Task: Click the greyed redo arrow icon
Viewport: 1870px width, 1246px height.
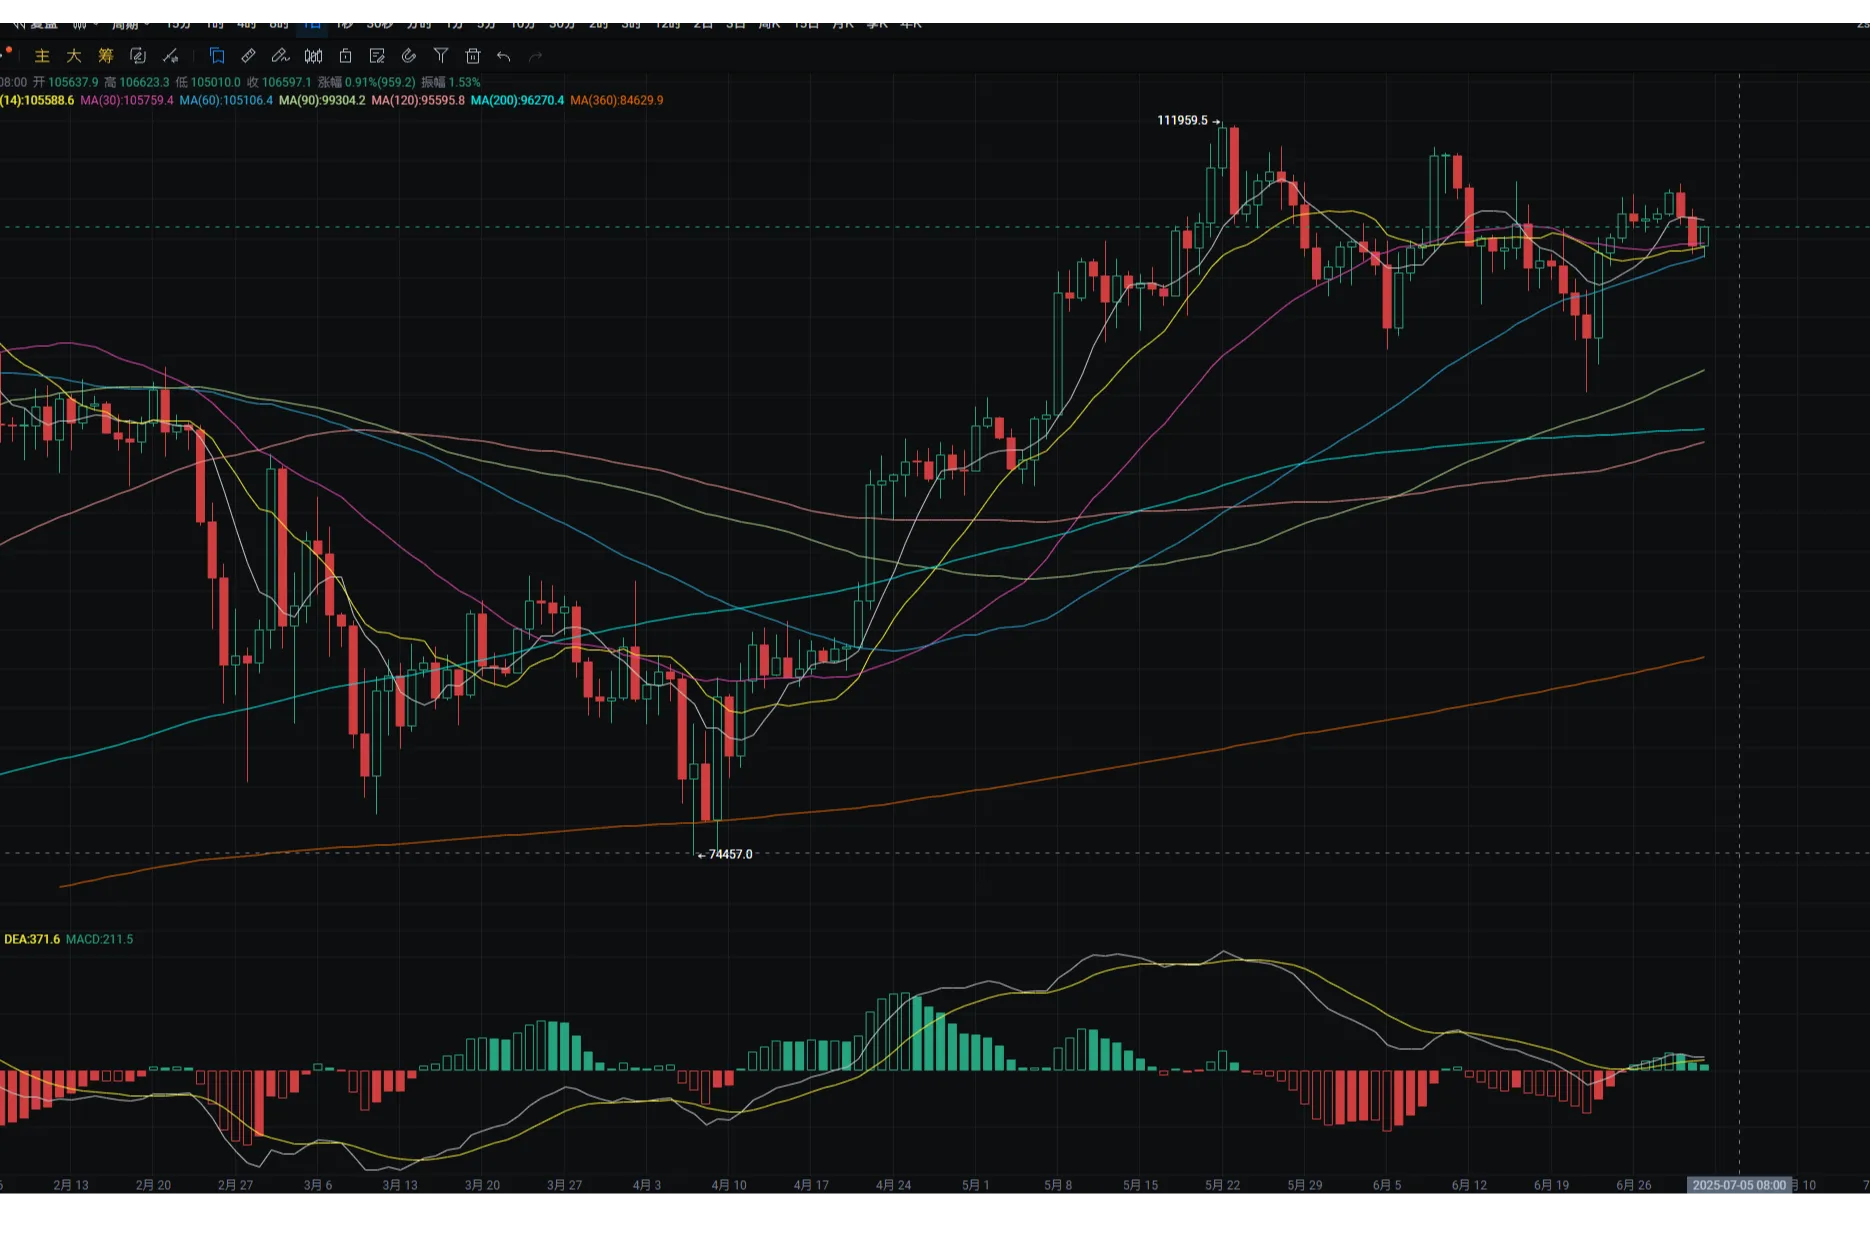Action: pos(536,56)
